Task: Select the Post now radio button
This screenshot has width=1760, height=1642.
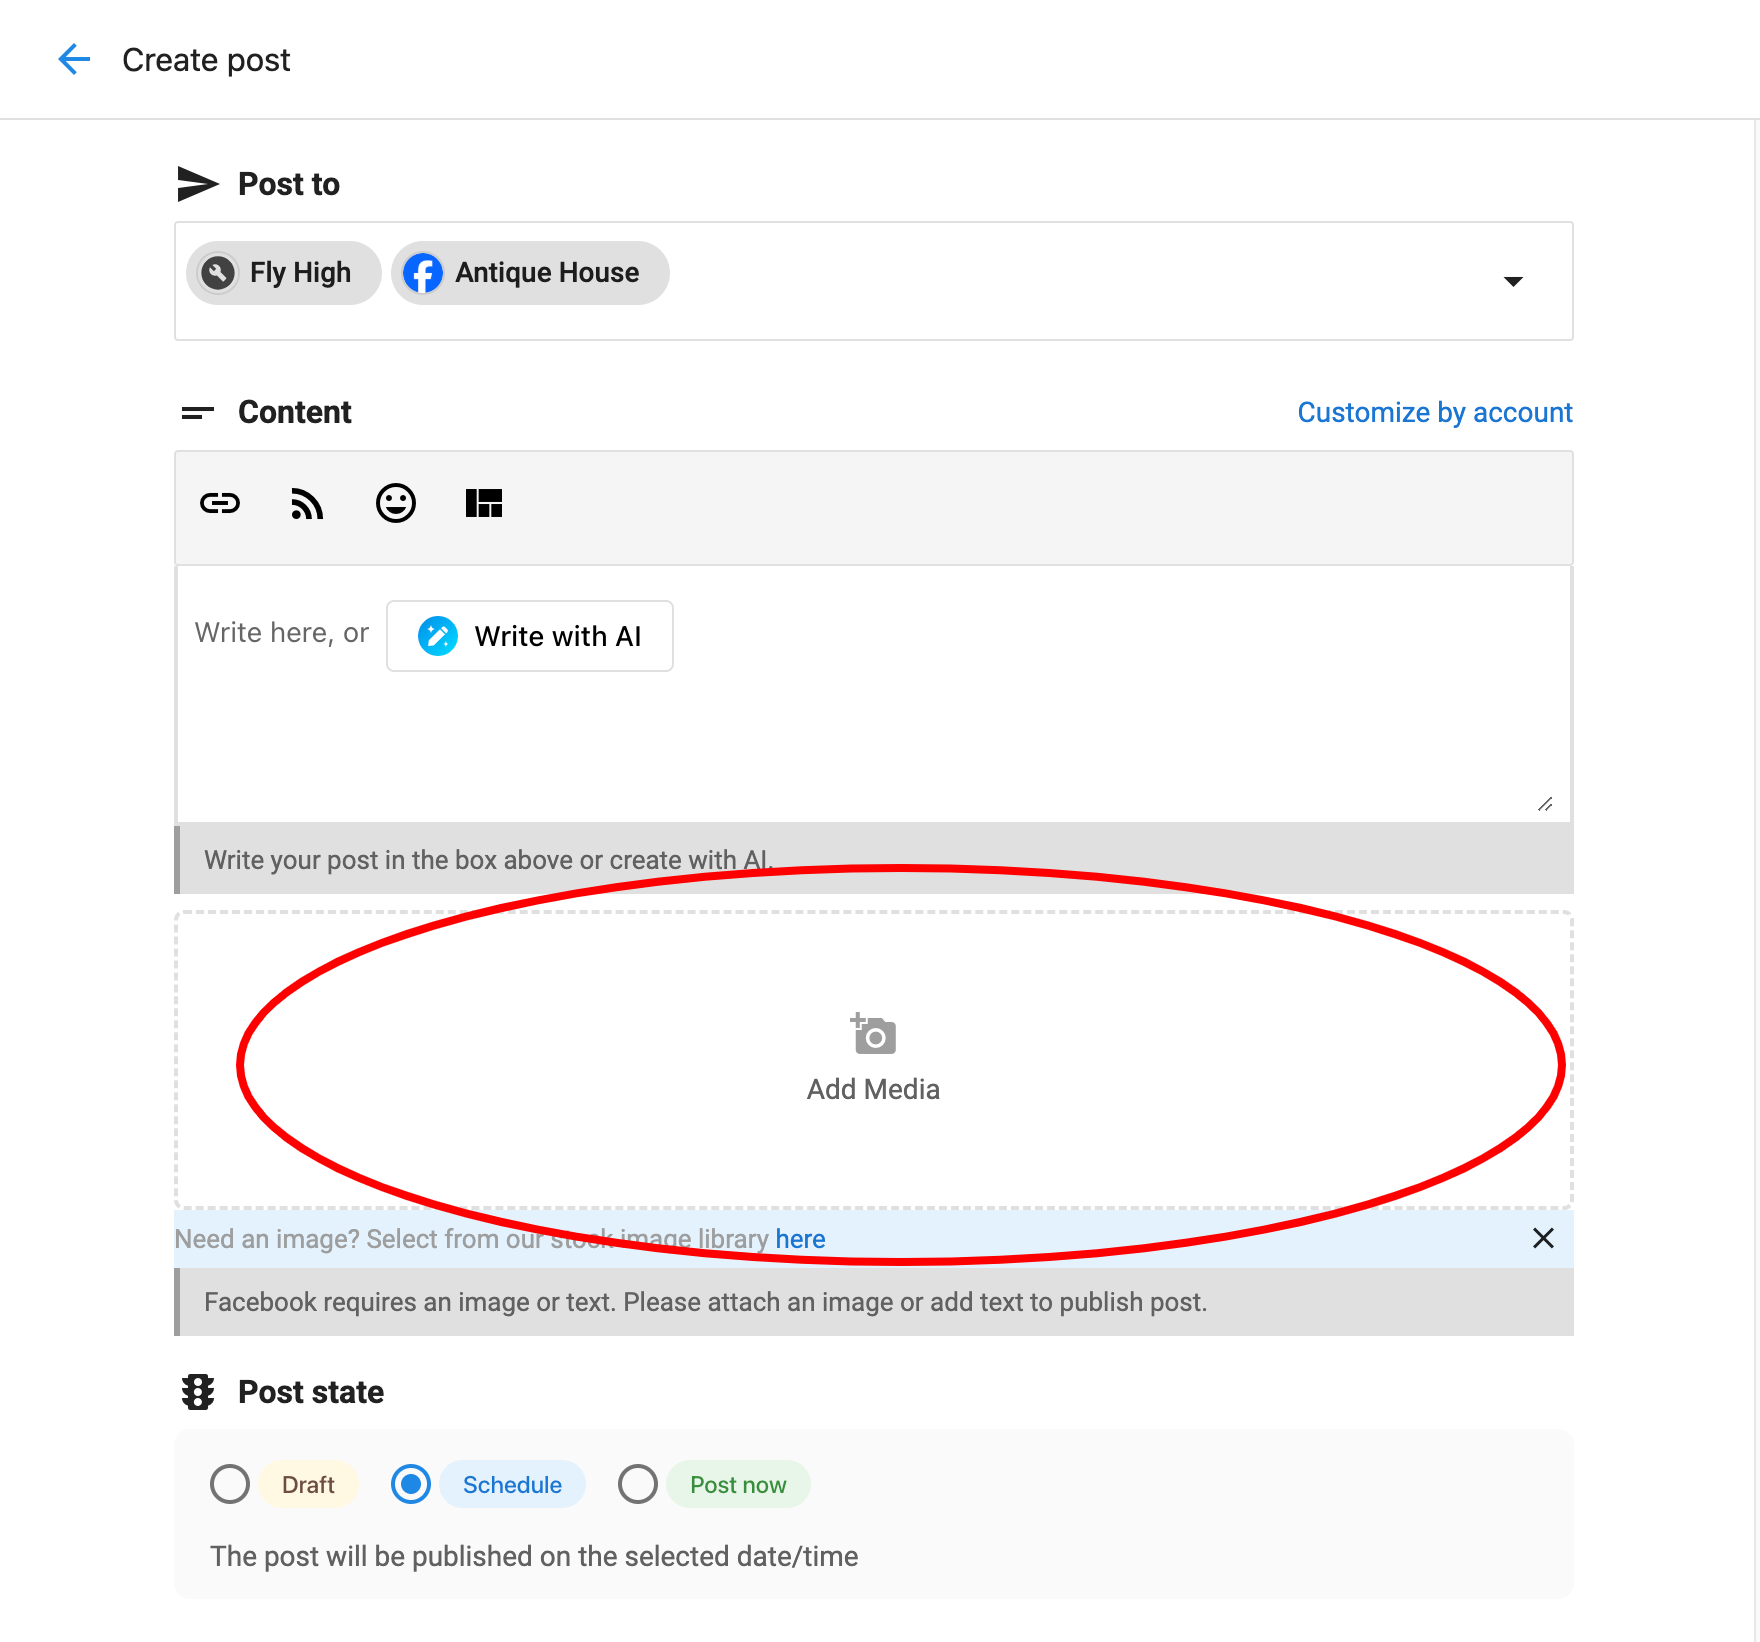Action: click(x=638, y=1484)
